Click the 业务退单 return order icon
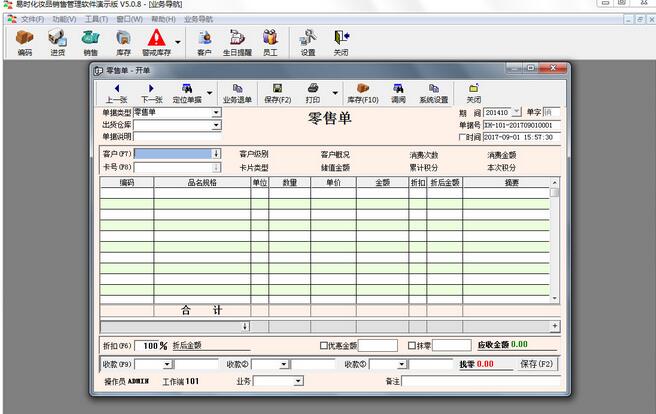The image size is (656, 414). (x=237, y=94)
